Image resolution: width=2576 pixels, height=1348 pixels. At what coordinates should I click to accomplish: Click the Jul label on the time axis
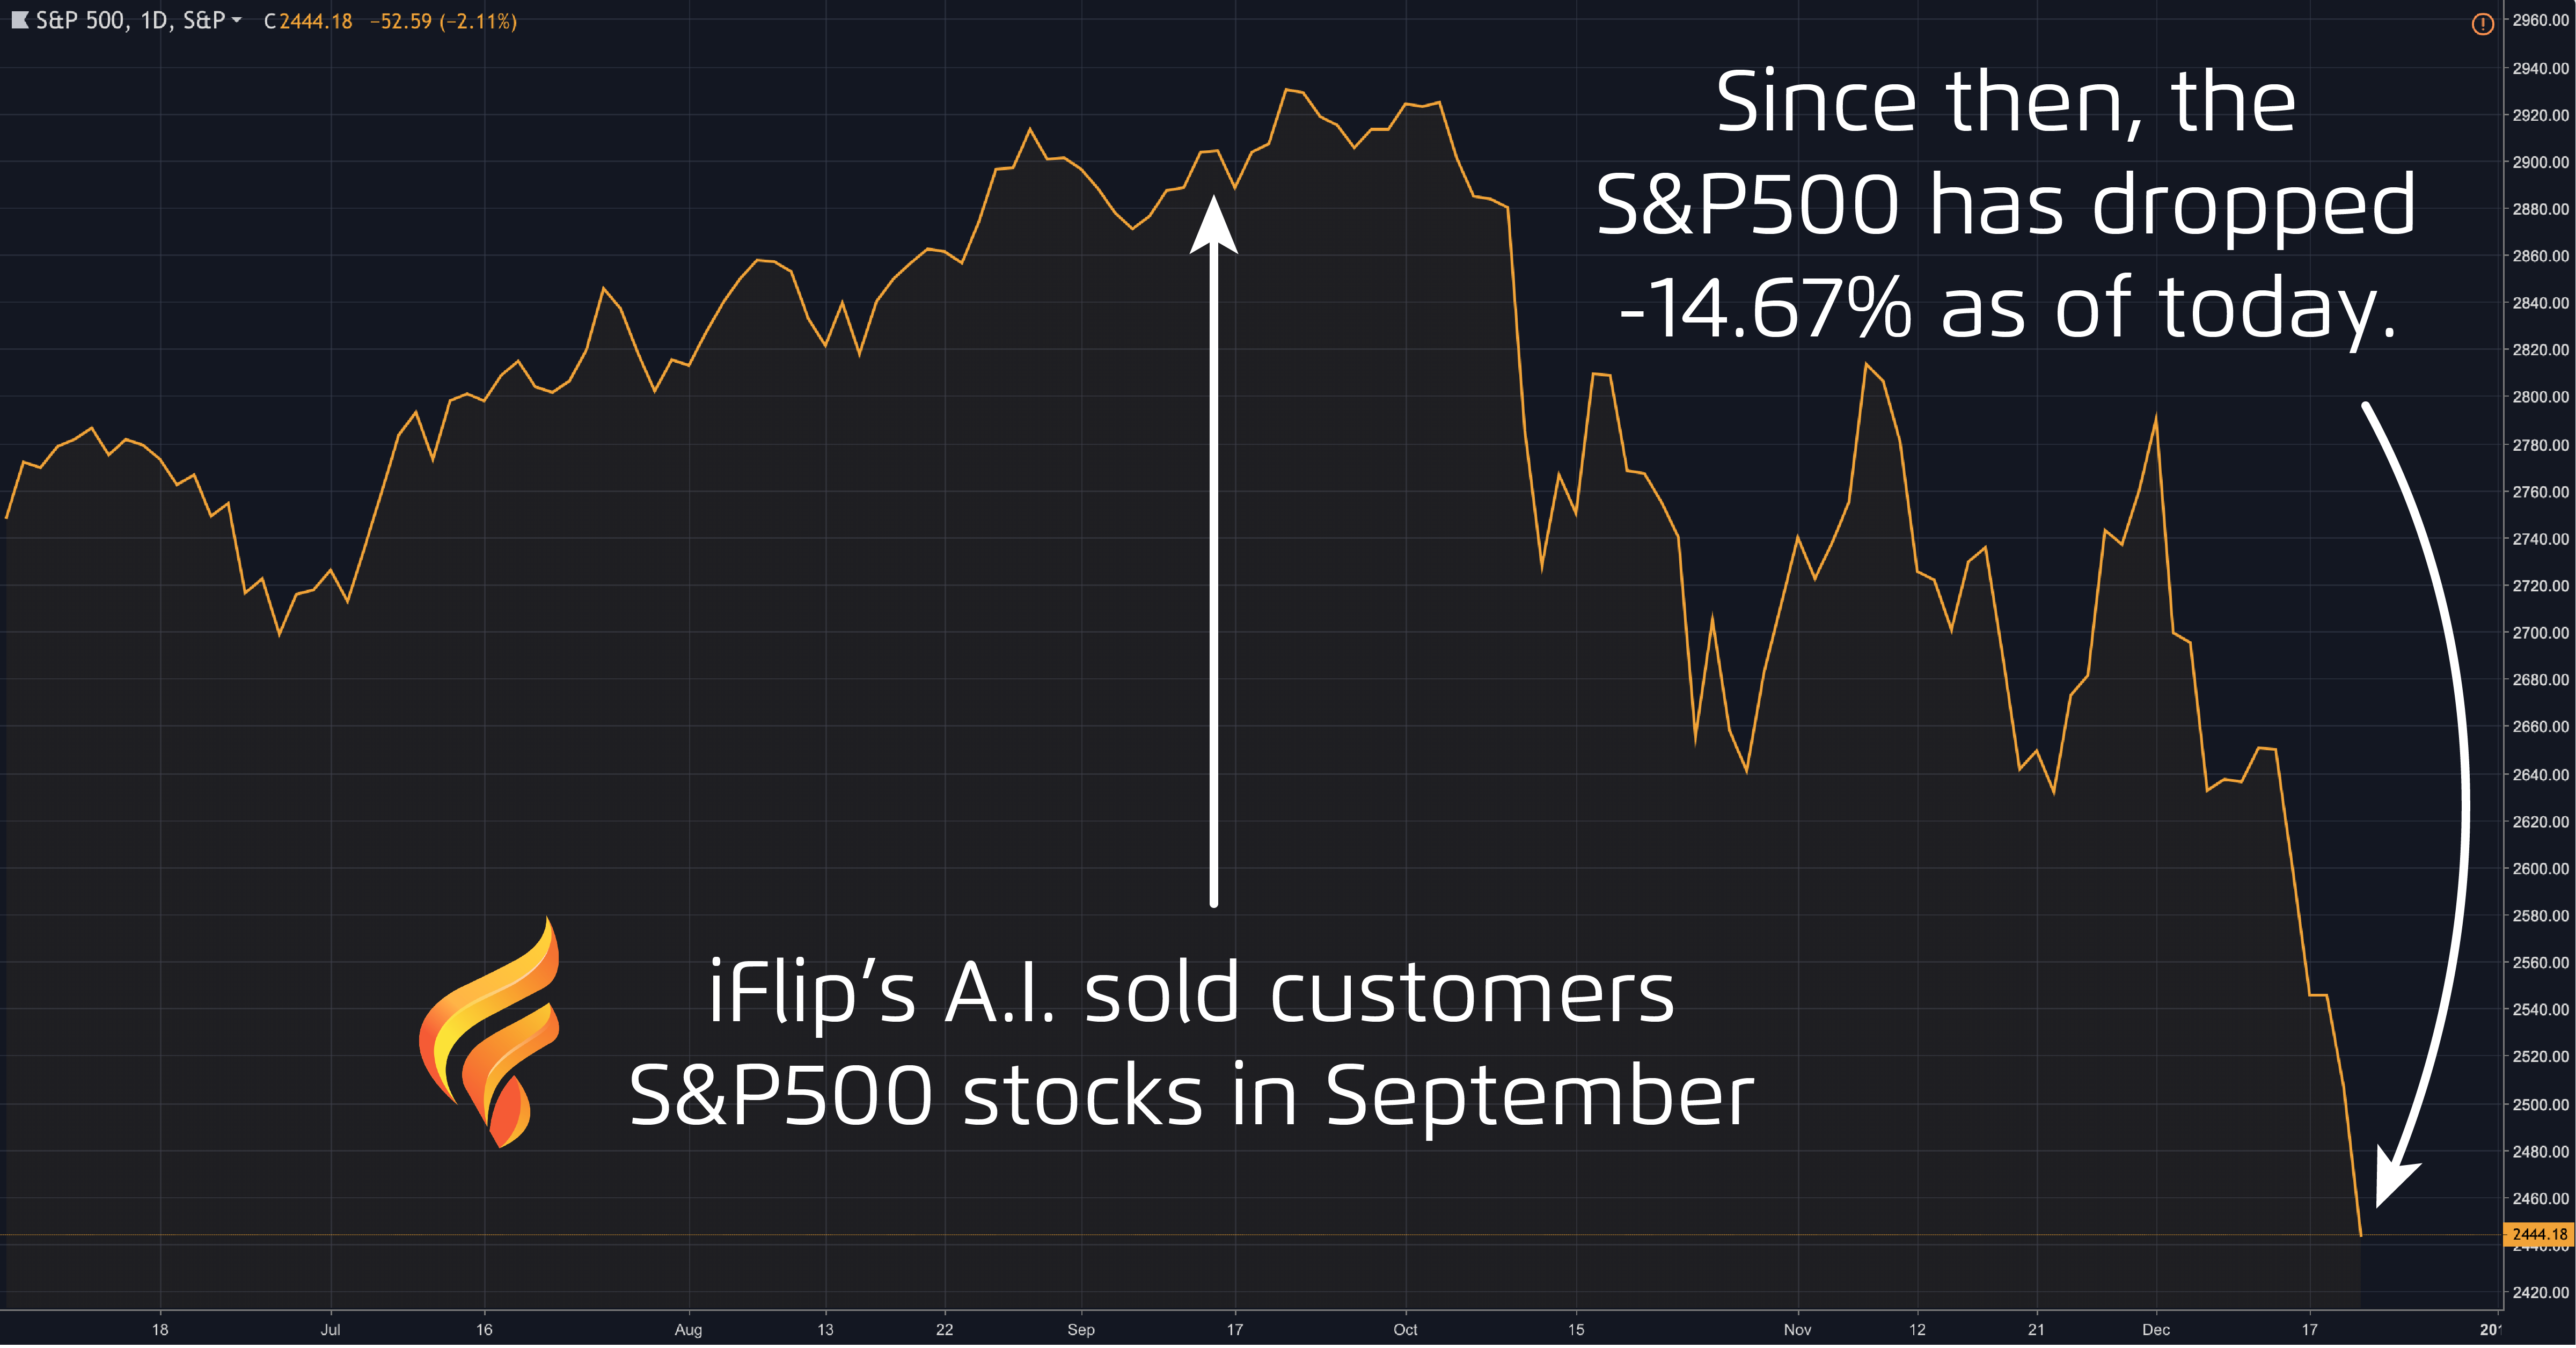[330, 1329]
